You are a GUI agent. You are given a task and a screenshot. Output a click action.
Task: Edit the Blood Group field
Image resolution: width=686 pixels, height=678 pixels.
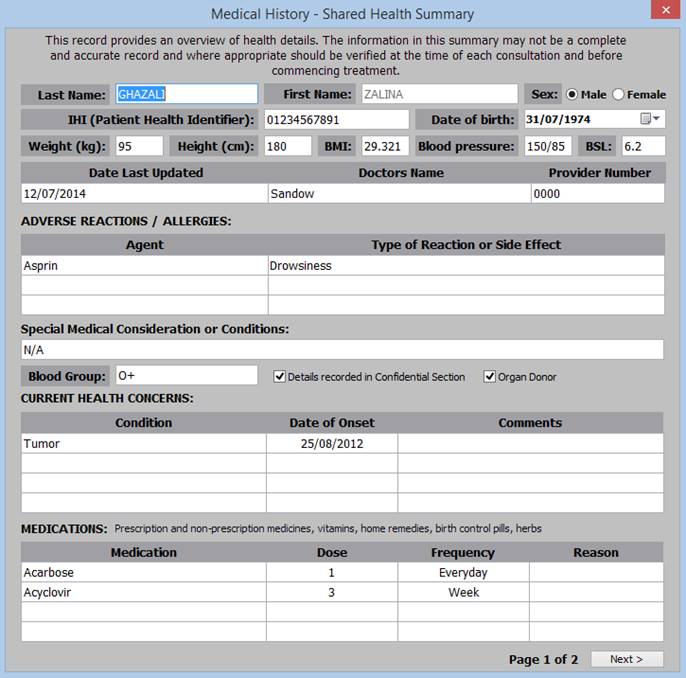point(186,376)
